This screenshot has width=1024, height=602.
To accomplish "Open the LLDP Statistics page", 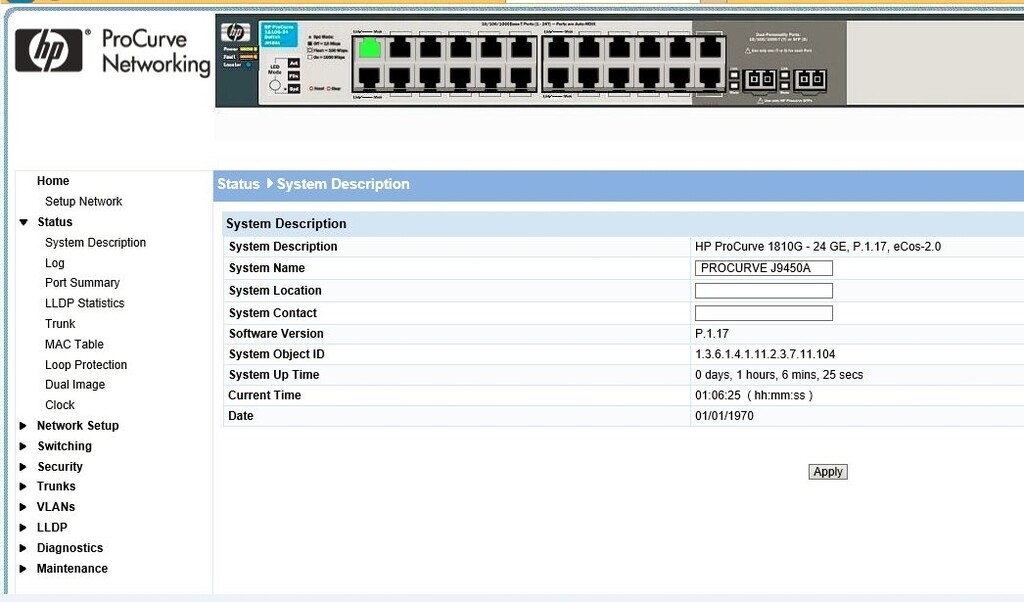I will (x=84, y=303).
